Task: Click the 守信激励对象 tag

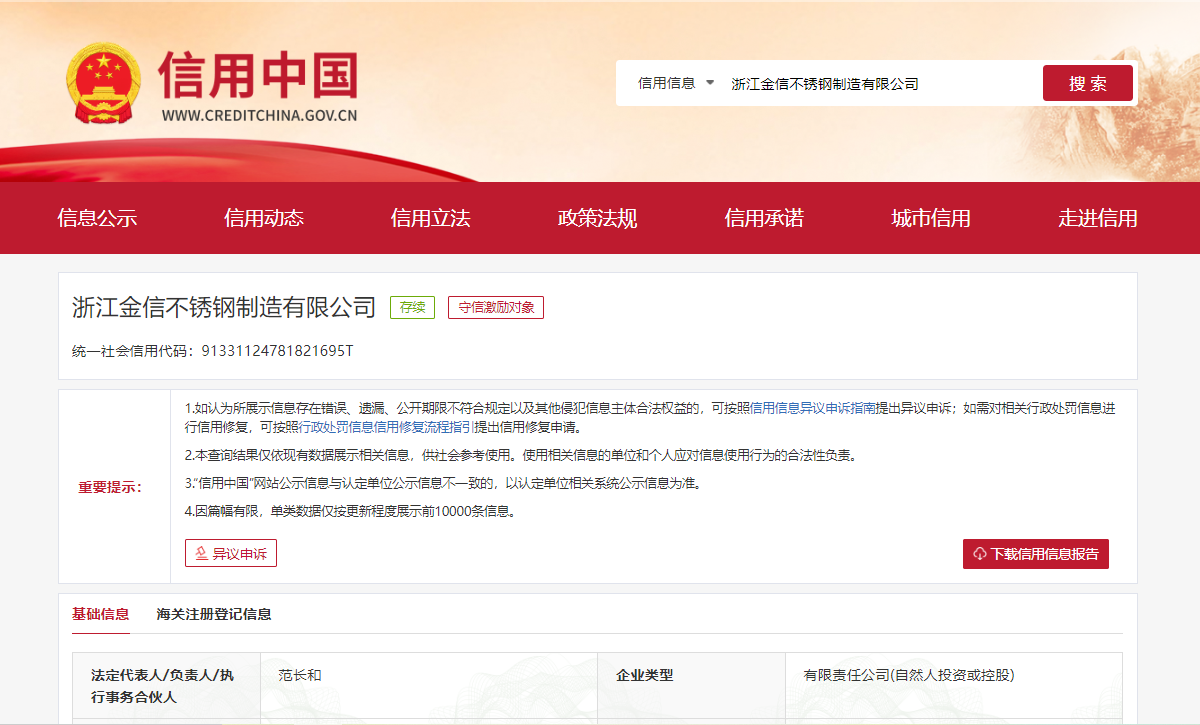Action: click(496, 308)
